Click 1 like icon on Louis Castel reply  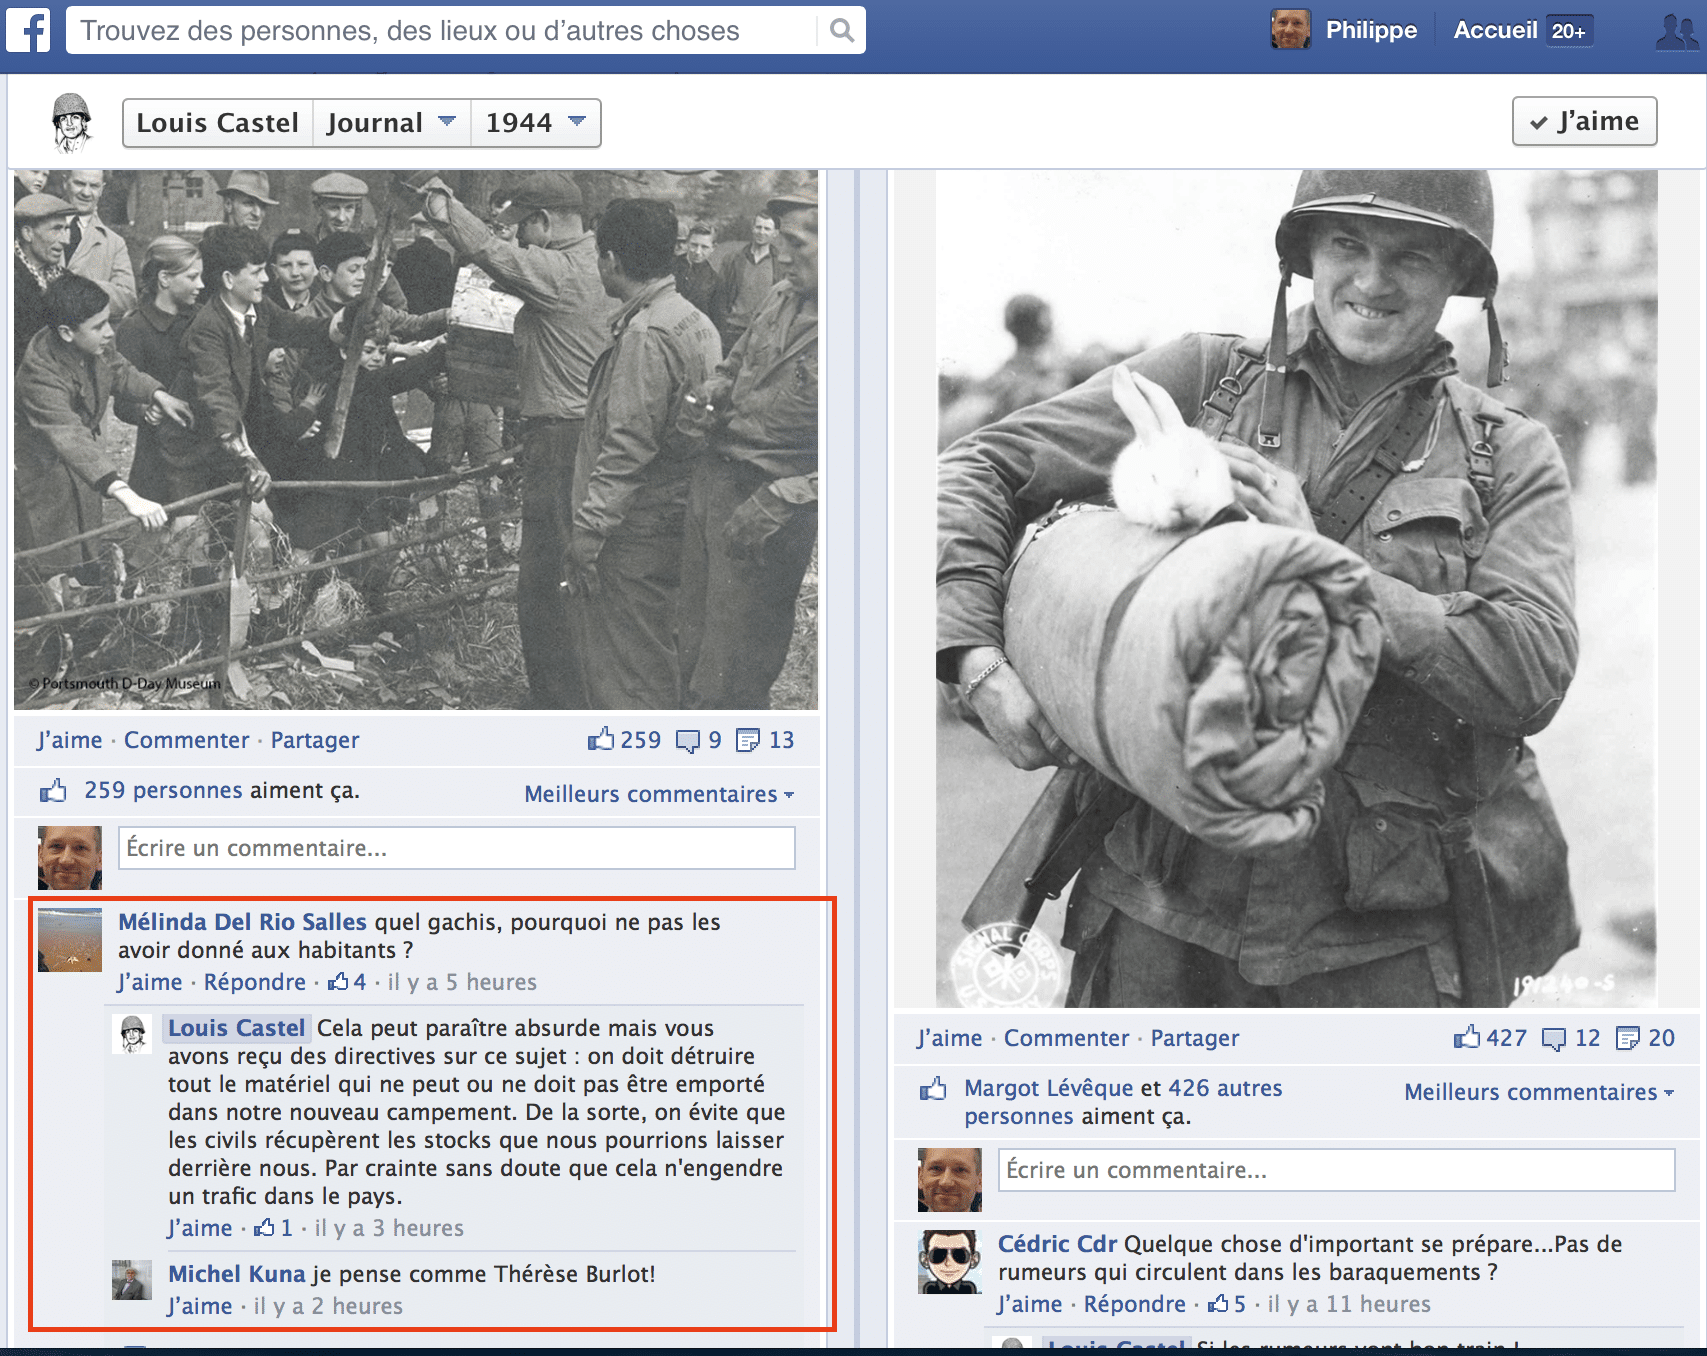click(264, 1228)
